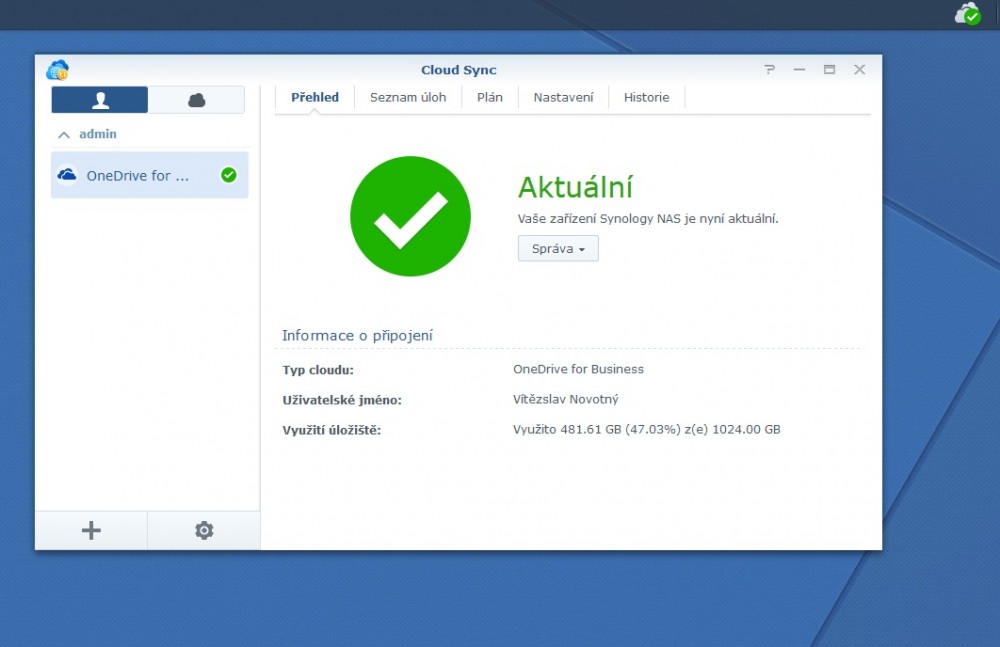Image resolution: width=1000 pixels, height=647 pixels.
Task: Close the Cloud Sync window
Action: [x=859, y=70]
